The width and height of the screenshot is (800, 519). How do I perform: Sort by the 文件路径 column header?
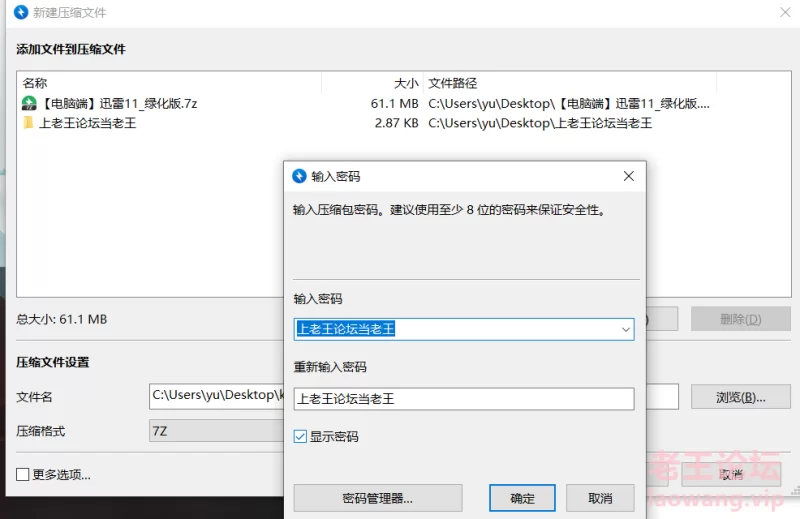(570, 83)
